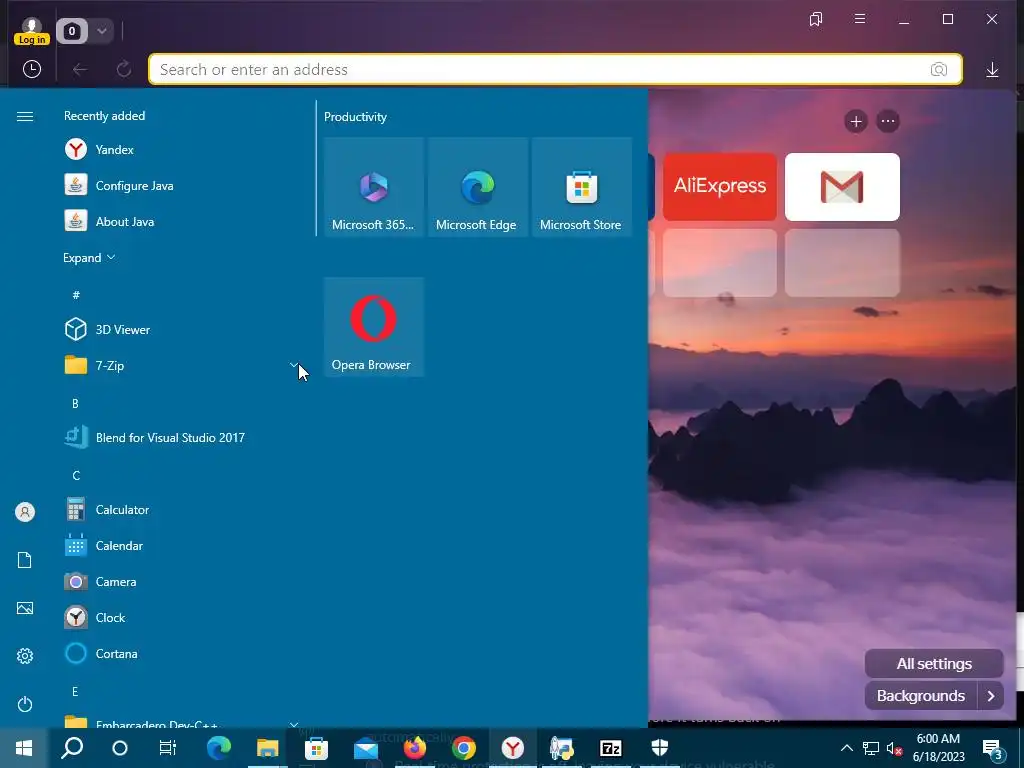Open Yandex browsing history clock icon

[31, 69]
